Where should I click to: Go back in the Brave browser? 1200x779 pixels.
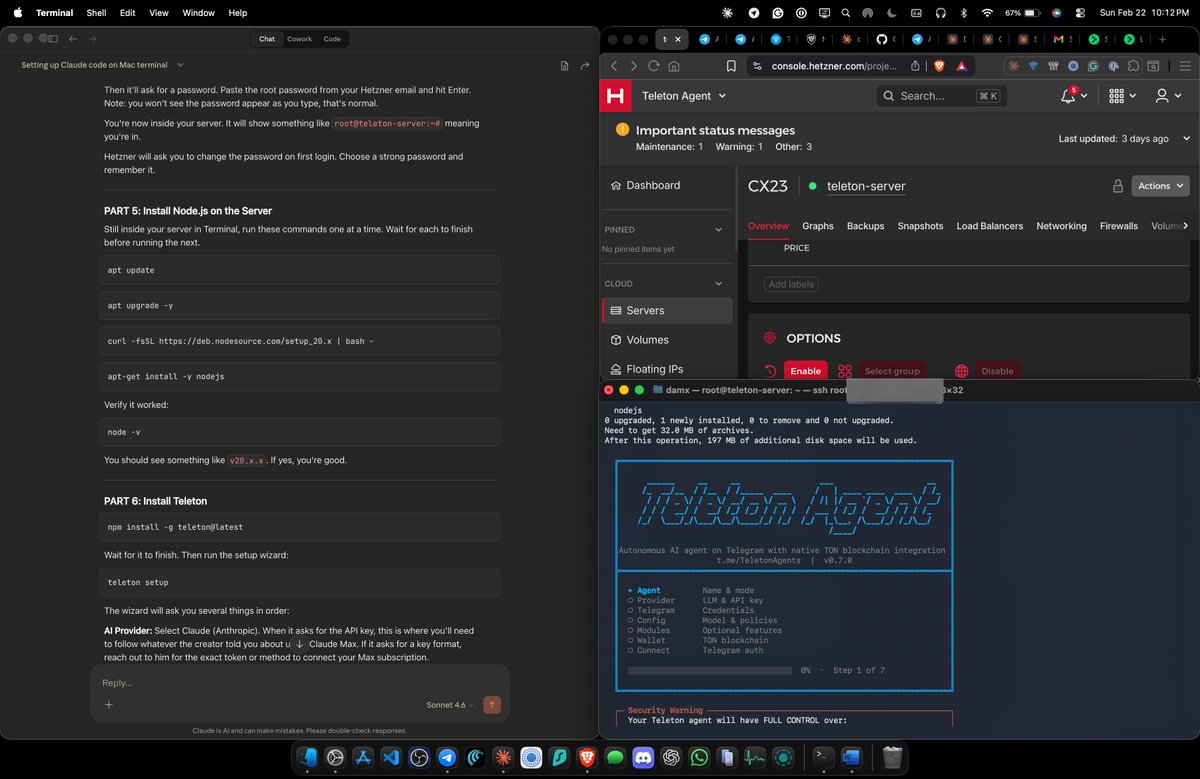coord(614,66)
